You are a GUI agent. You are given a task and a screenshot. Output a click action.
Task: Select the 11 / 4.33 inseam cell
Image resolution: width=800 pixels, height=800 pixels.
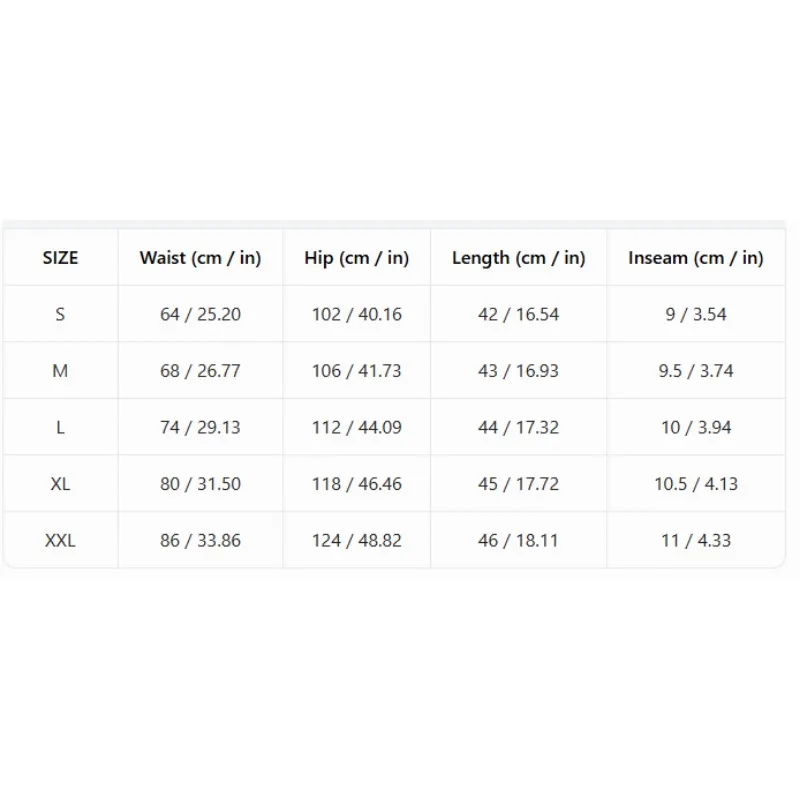(x=696, y=540)
